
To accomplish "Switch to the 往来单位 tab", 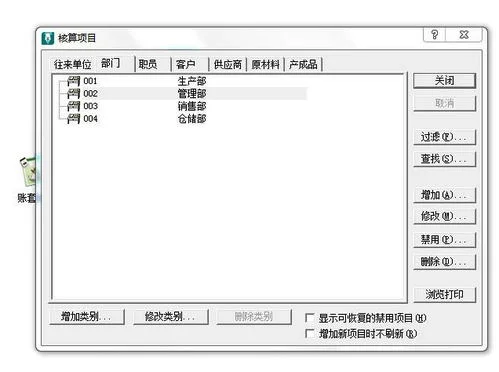I will 72,64.
